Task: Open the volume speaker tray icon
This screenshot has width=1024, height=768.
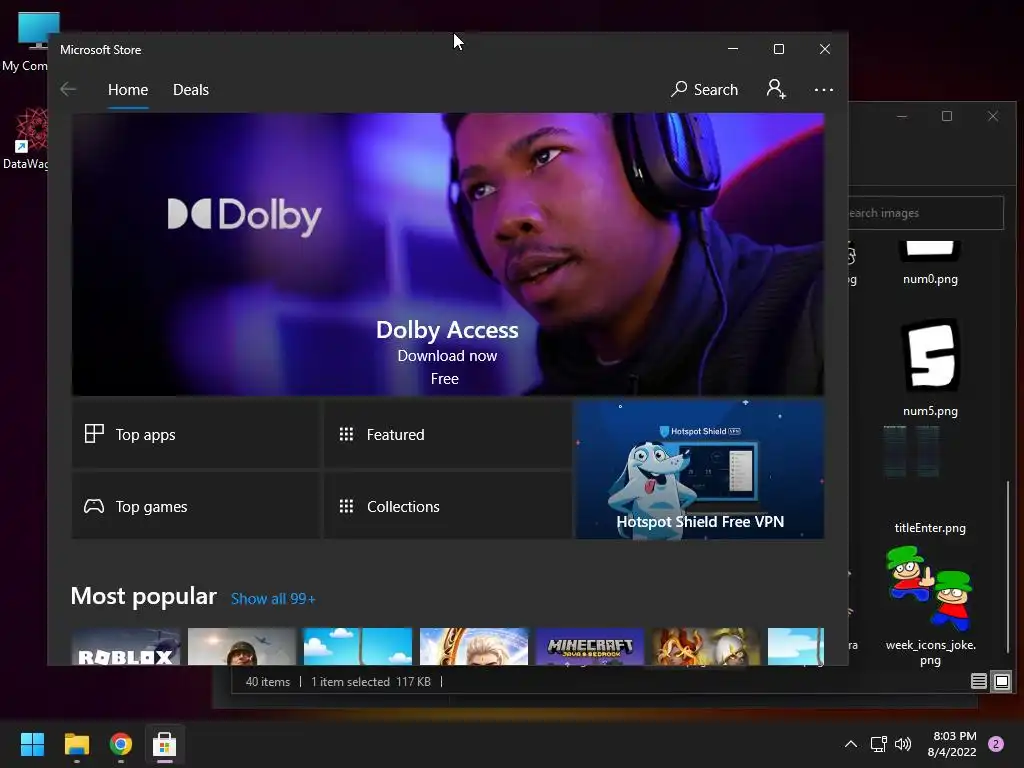Action: [x=903, y=744]
